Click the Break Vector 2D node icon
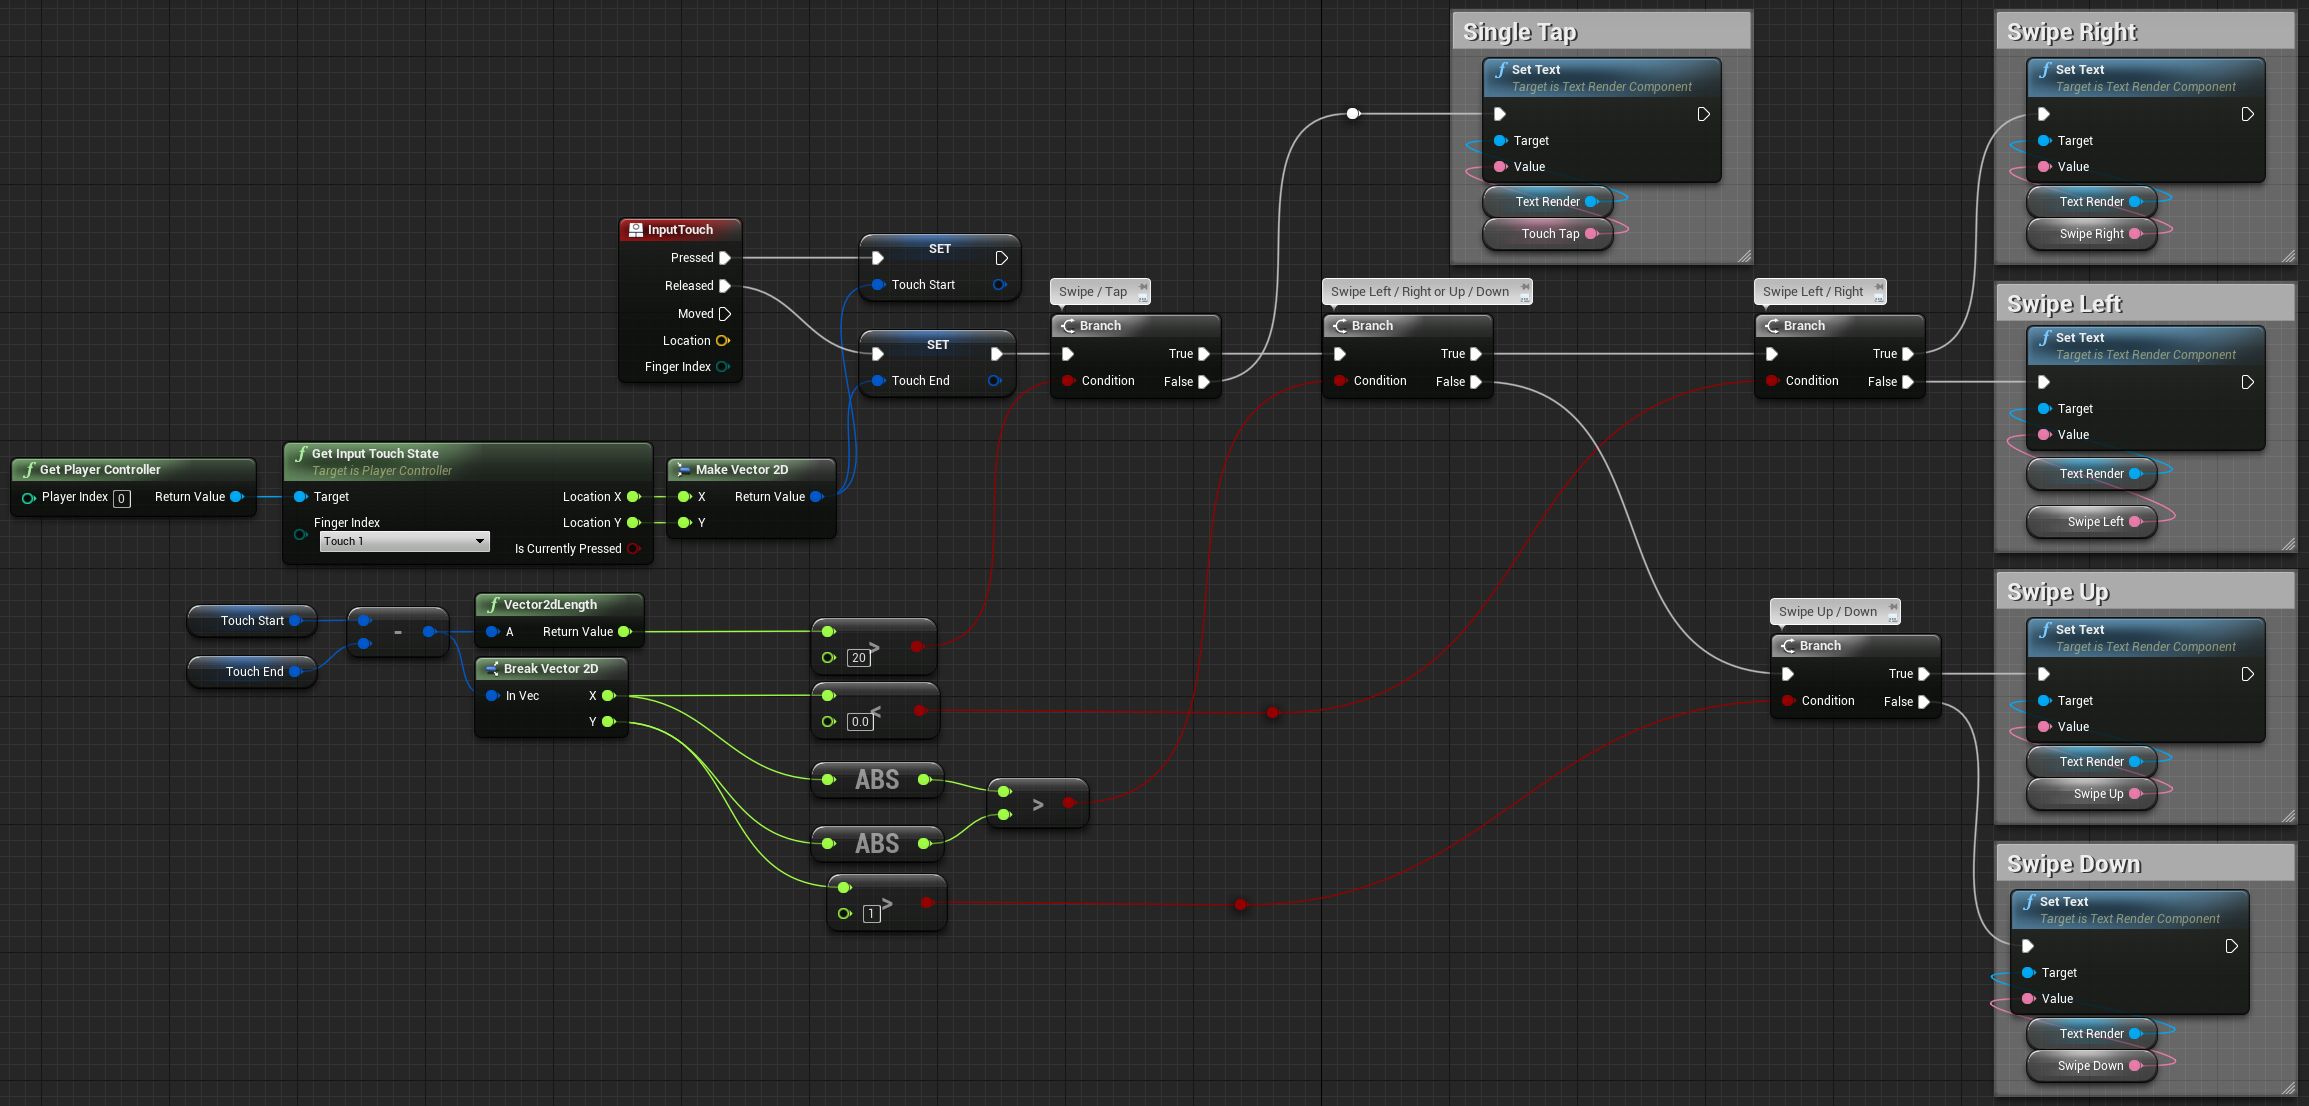 [491, 669]
